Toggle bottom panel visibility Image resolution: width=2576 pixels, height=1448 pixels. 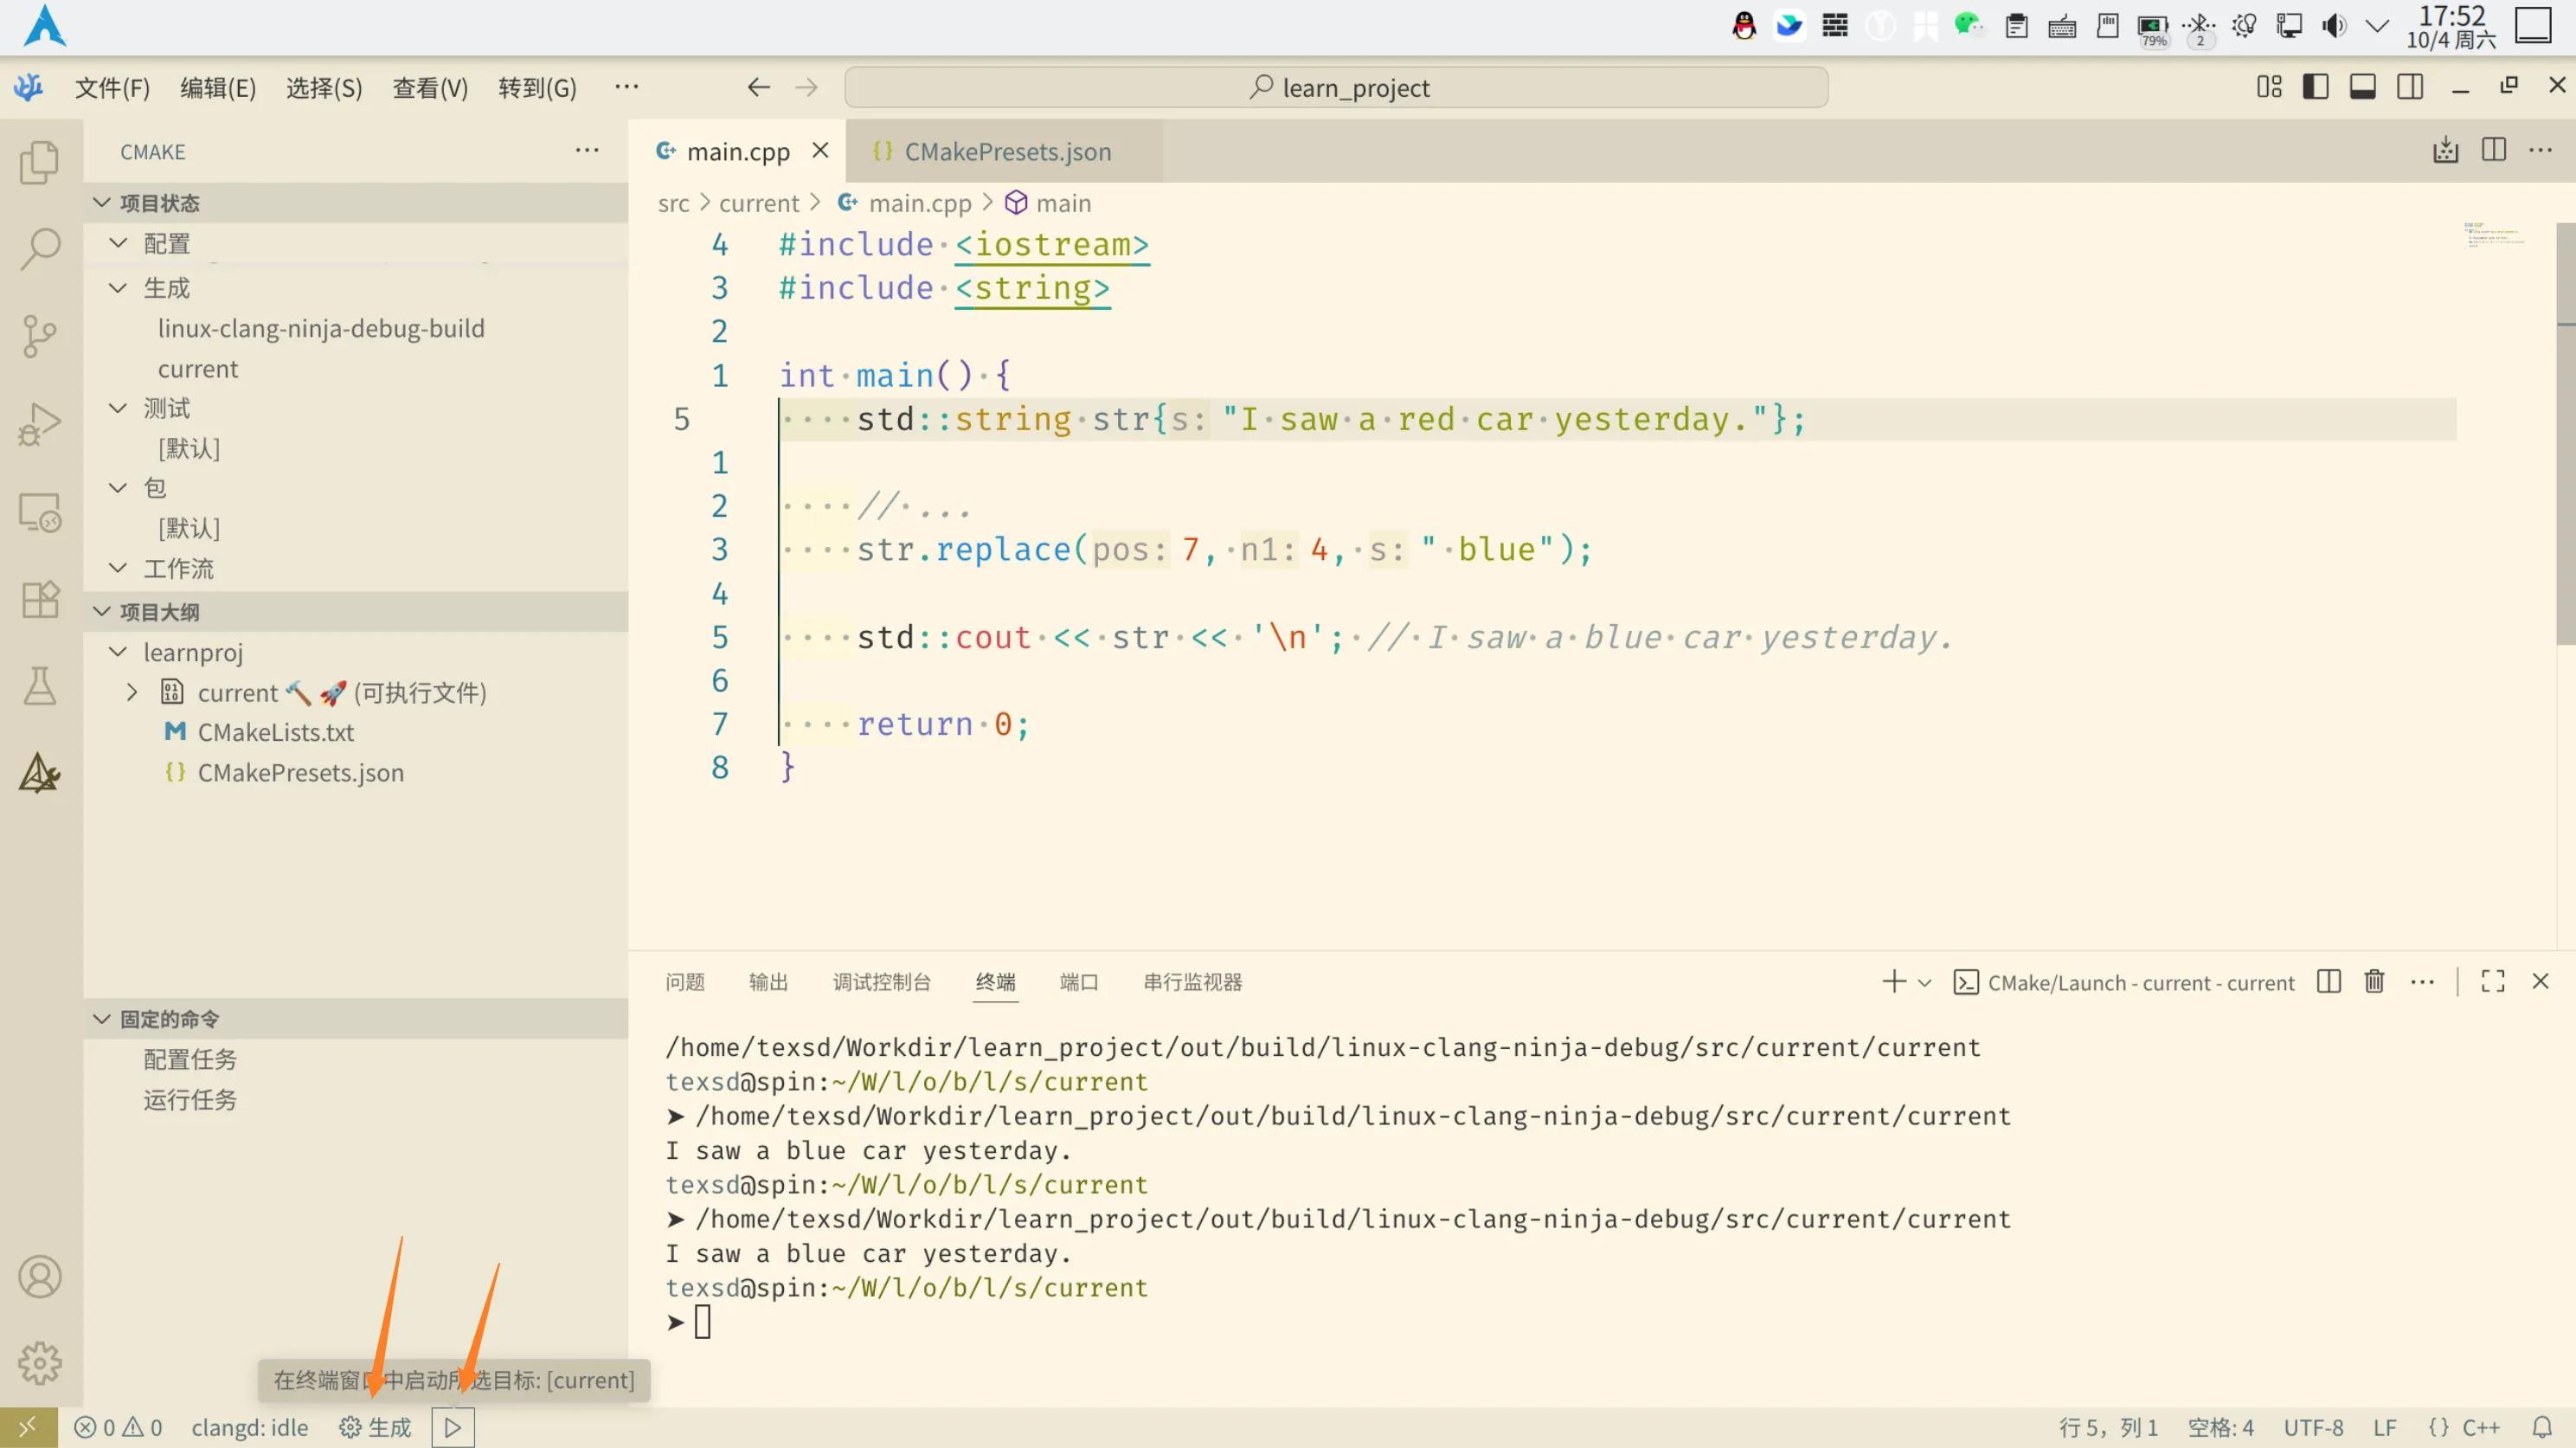[2363, 87]
